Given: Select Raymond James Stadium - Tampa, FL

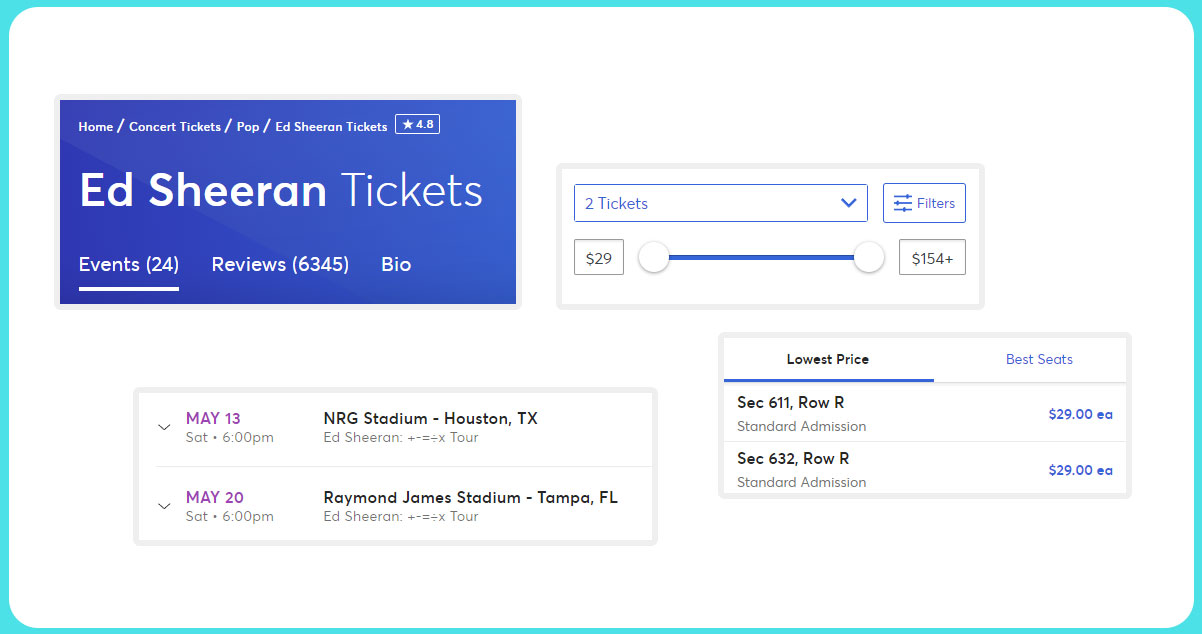Looking at the screenshot, I should tap(471, 497).
